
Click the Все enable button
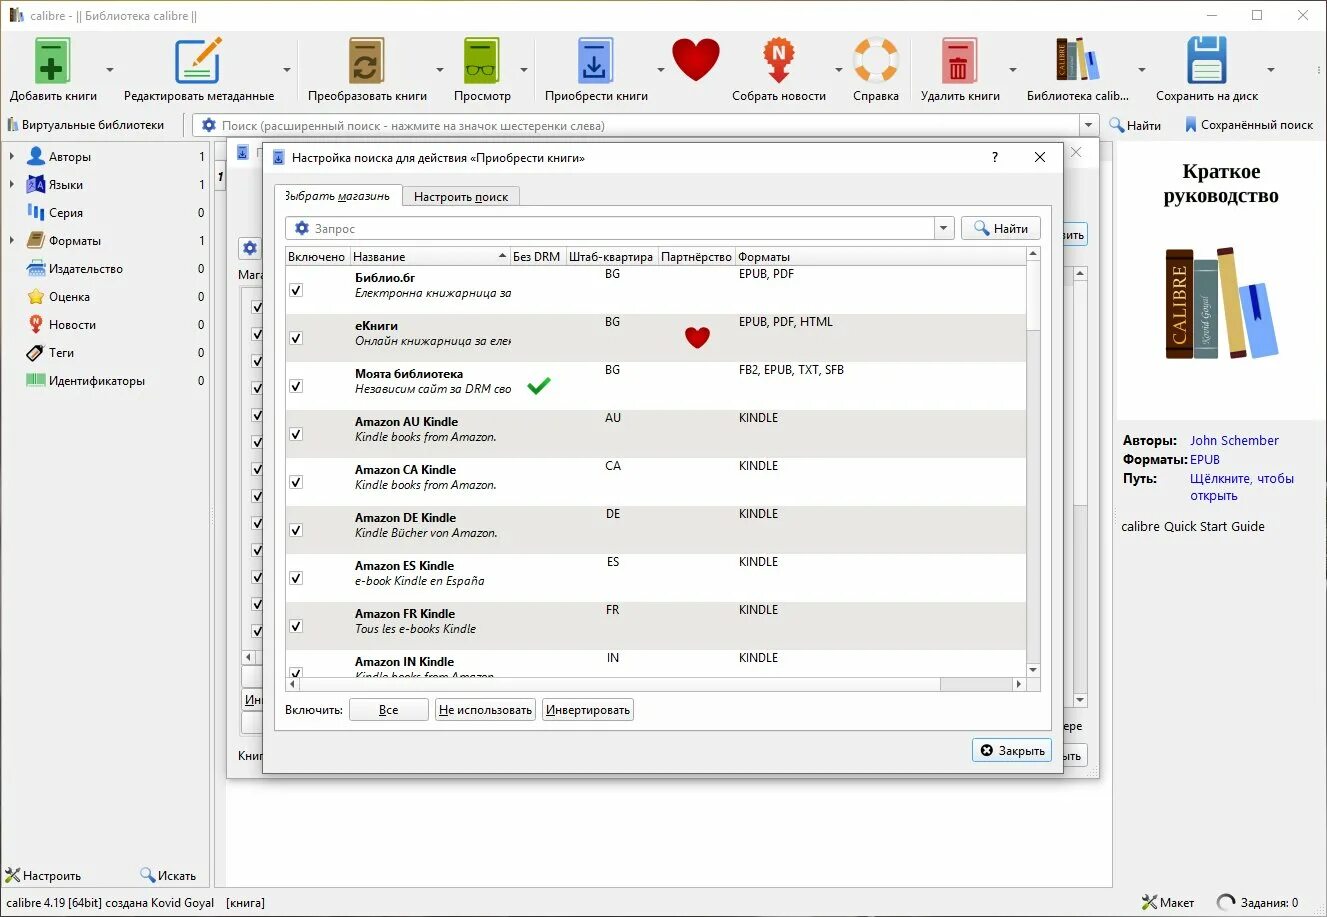(x=389, y=710)
